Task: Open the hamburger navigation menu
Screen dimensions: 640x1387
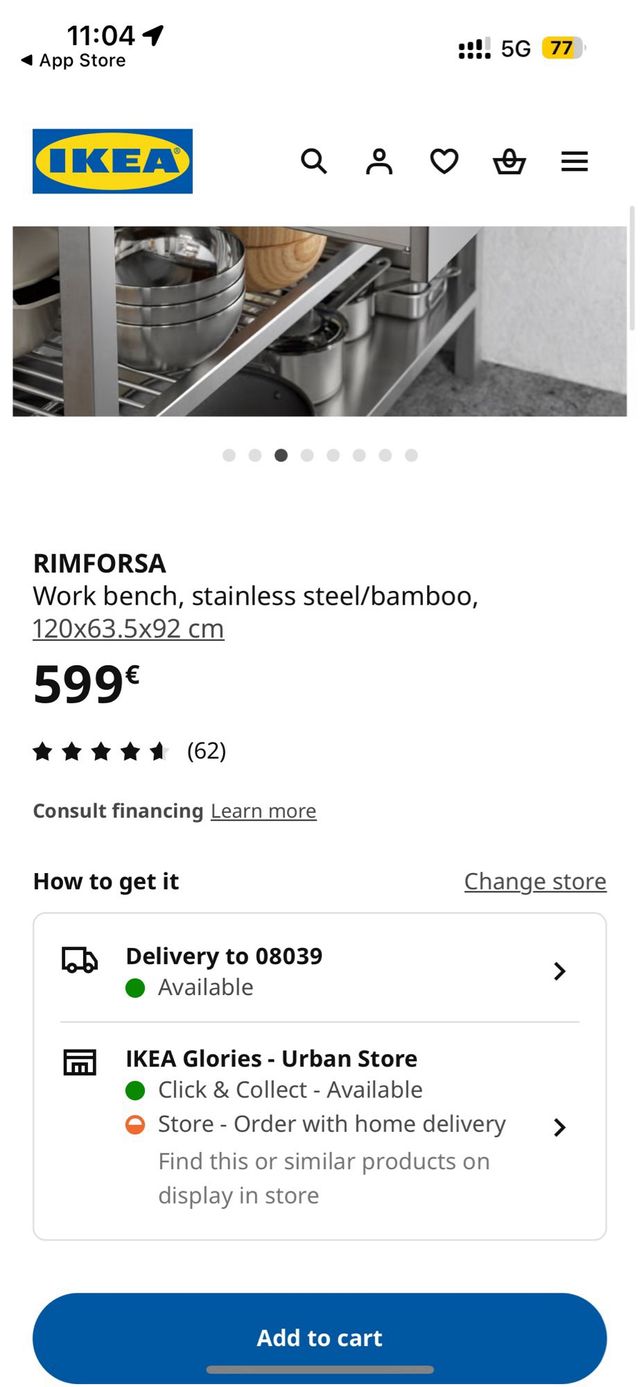Action: [x=575, y=161]
